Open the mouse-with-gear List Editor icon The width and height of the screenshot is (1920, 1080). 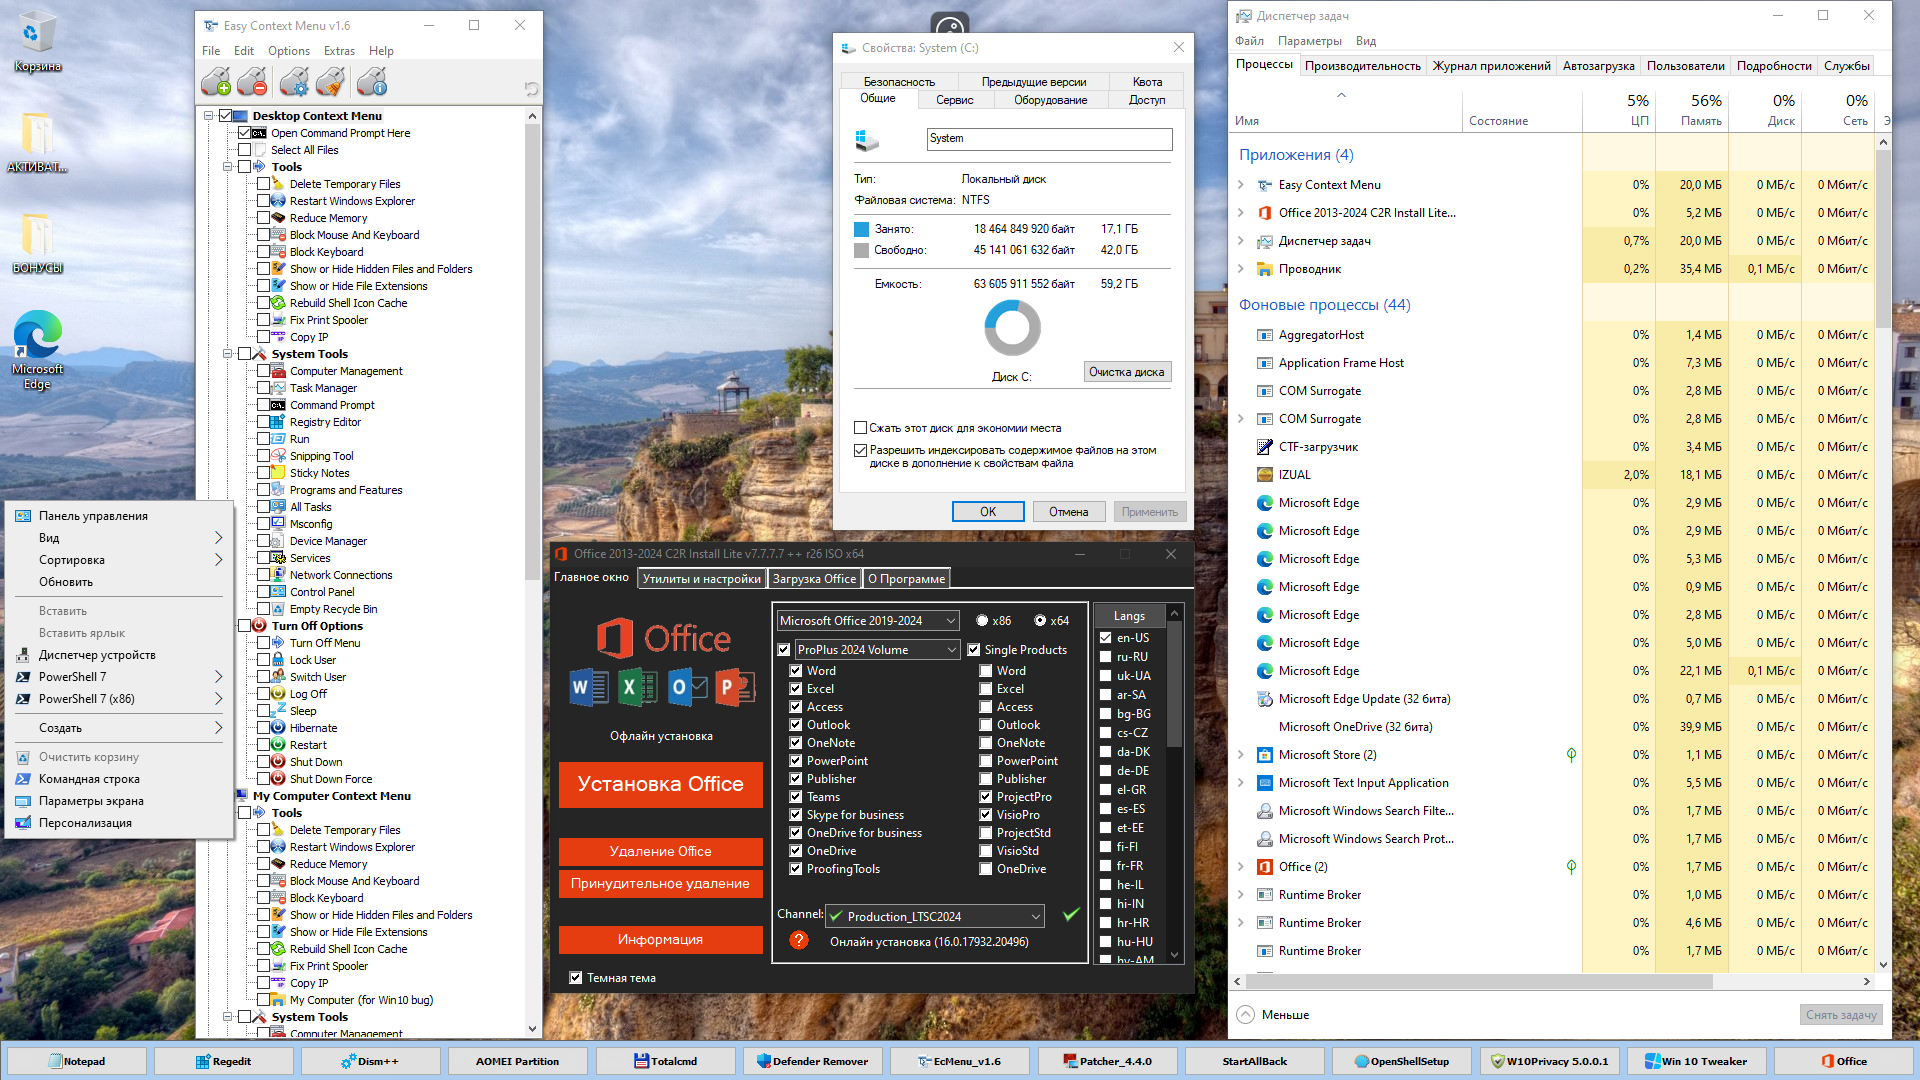[x=294, y=82]
